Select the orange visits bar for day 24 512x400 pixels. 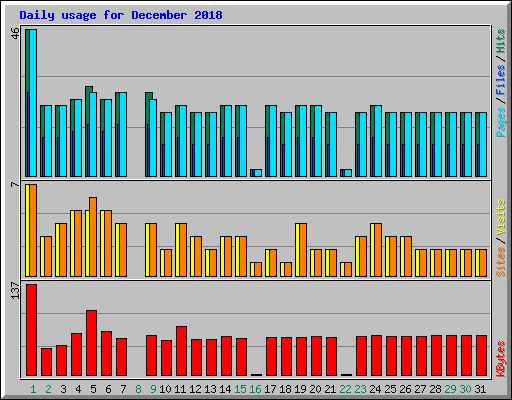tap(378, 250)
